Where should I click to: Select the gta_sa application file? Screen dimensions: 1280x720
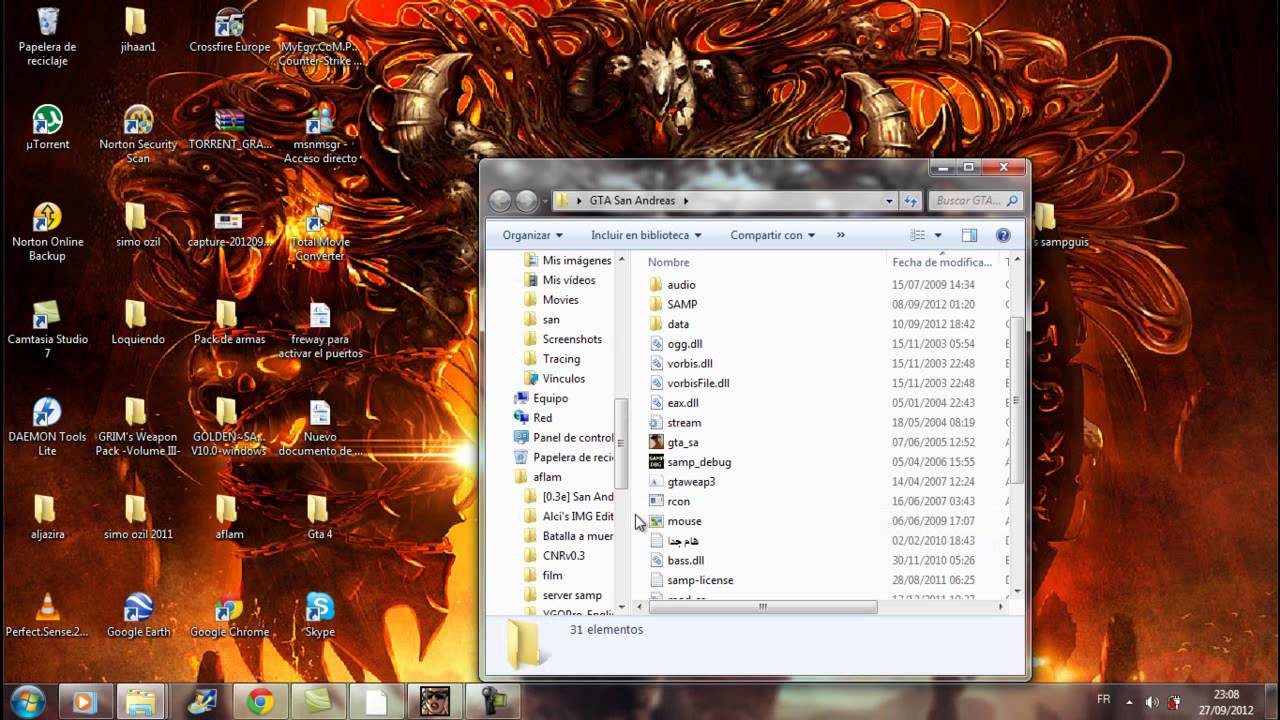[683, 442]
